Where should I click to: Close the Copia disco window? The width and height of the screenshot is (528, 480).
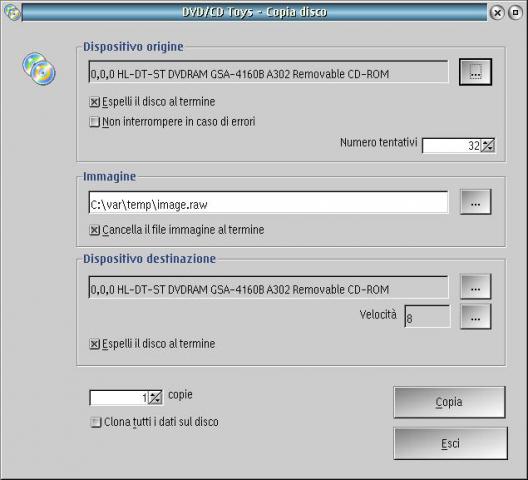[x=497, y=12]
